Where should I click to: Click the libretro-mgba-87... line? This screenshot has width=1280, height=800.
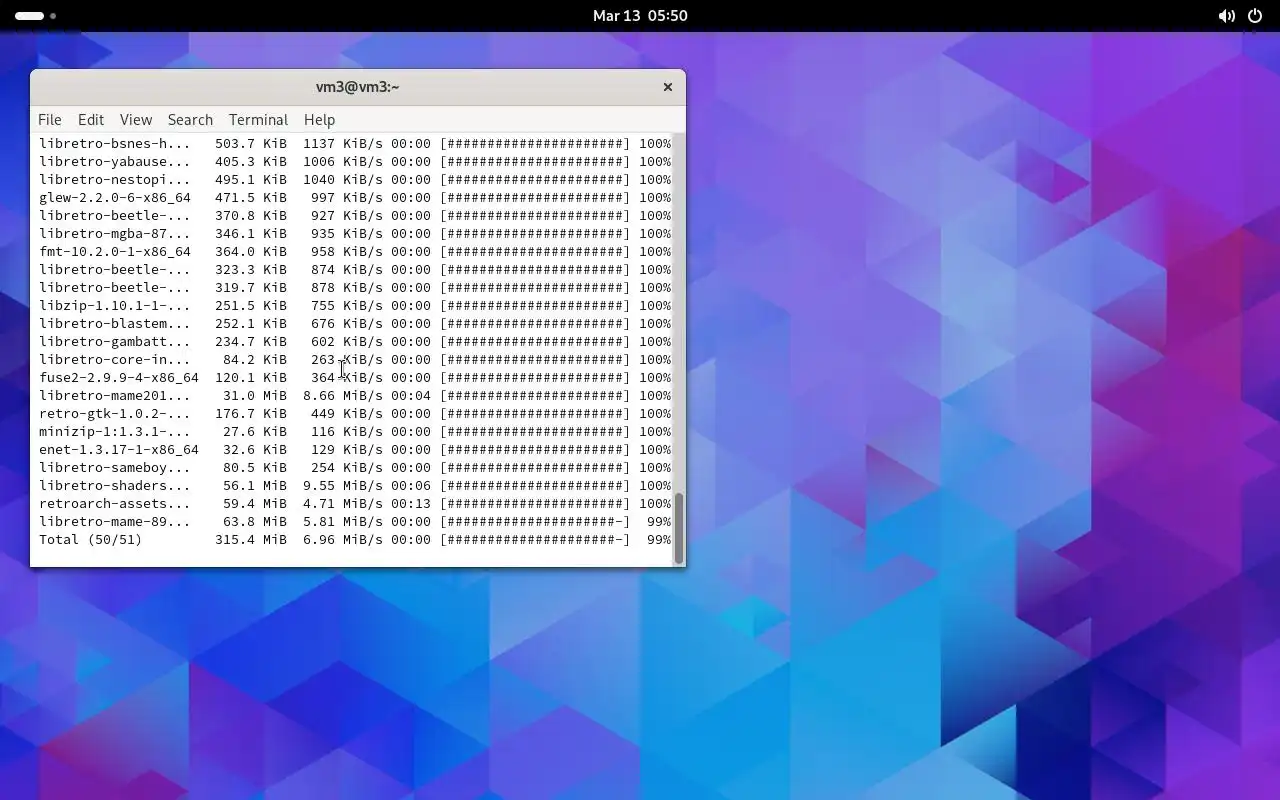pos(355,233)
